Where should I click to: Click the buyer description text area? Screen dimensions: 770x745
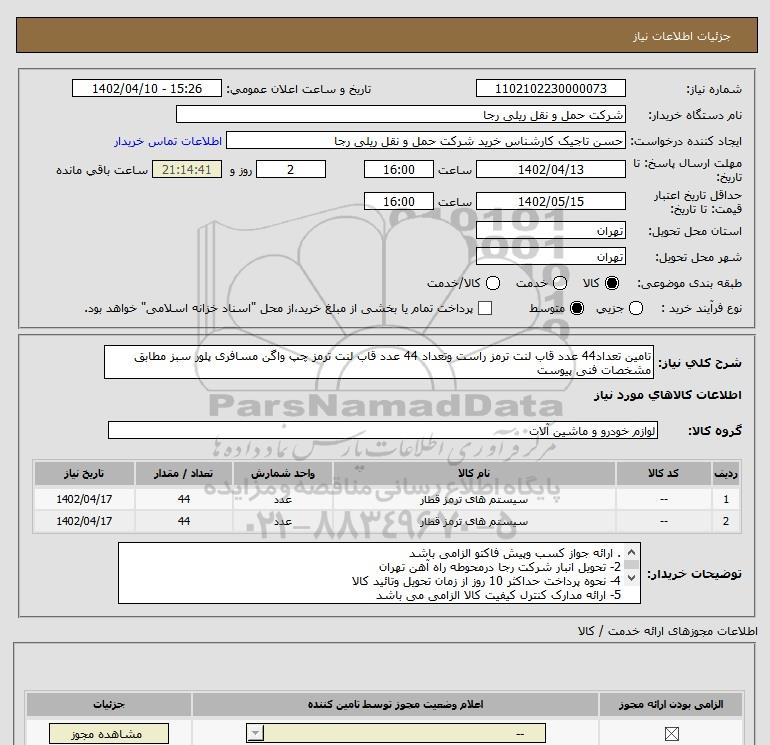pyautogui.click(x=379, y=574)
